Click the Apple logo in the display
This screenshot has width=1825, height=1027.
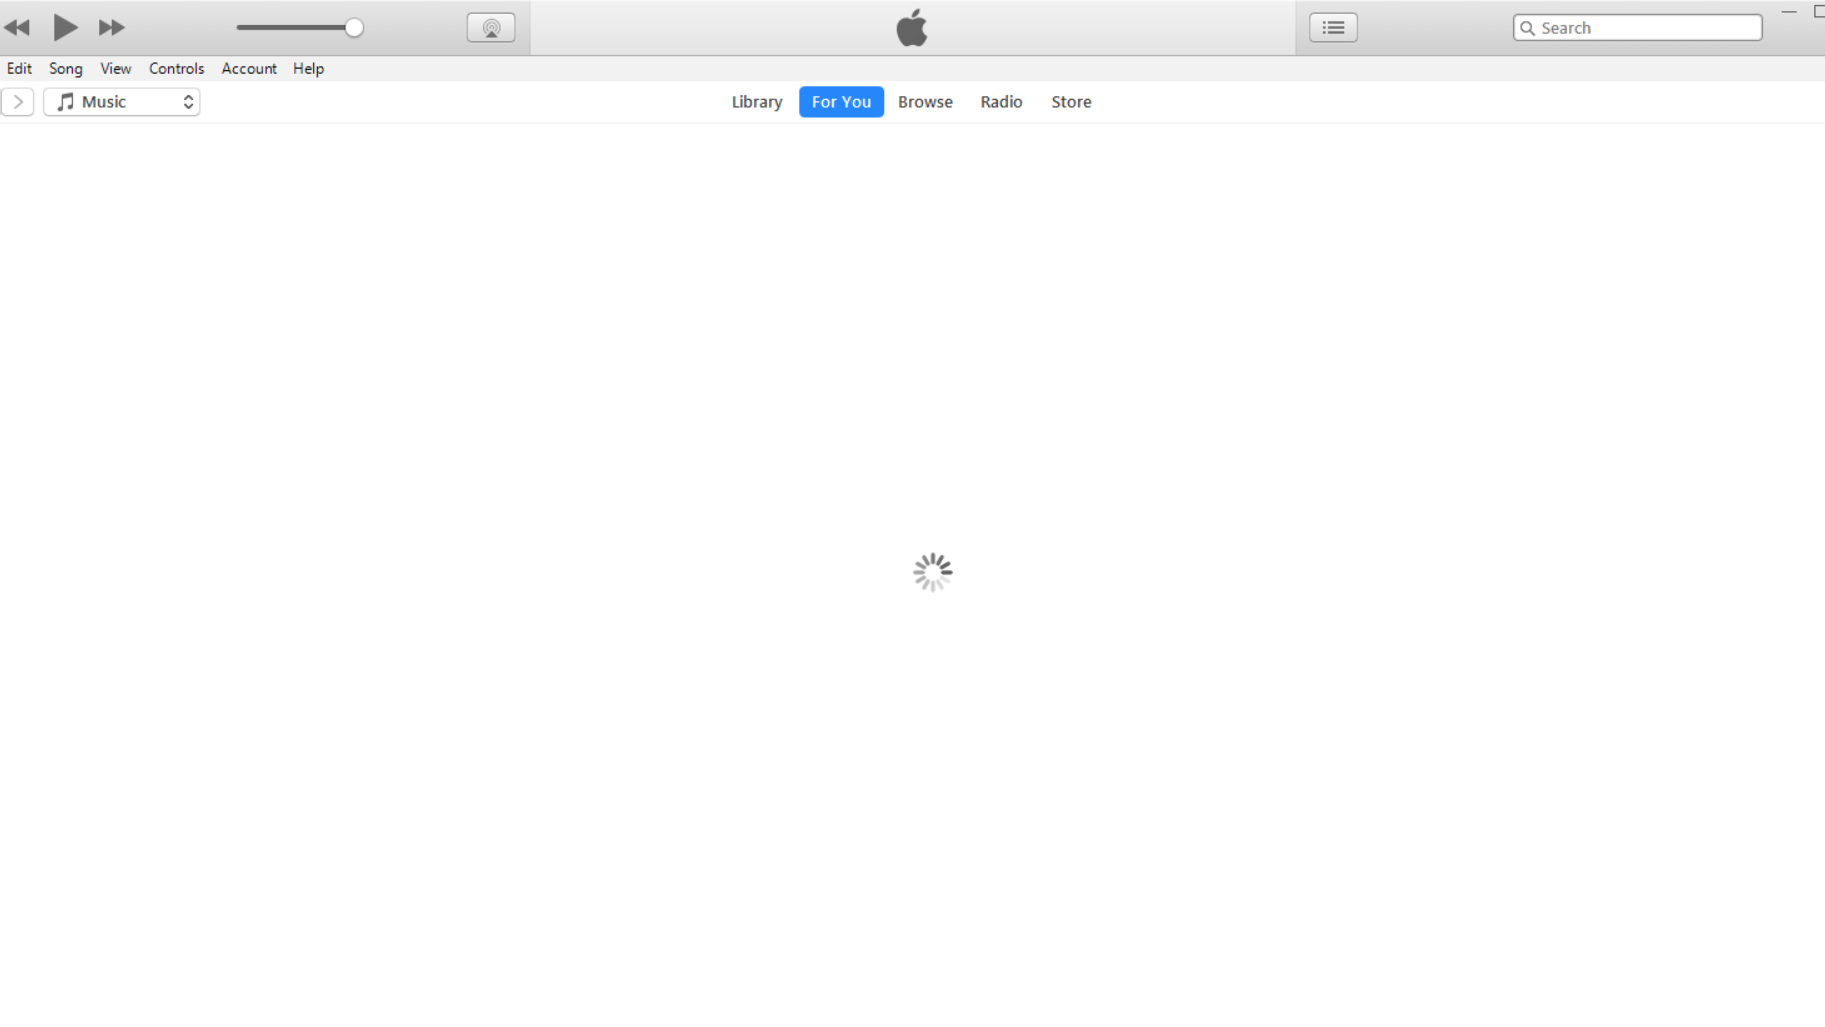click(912, 27)
